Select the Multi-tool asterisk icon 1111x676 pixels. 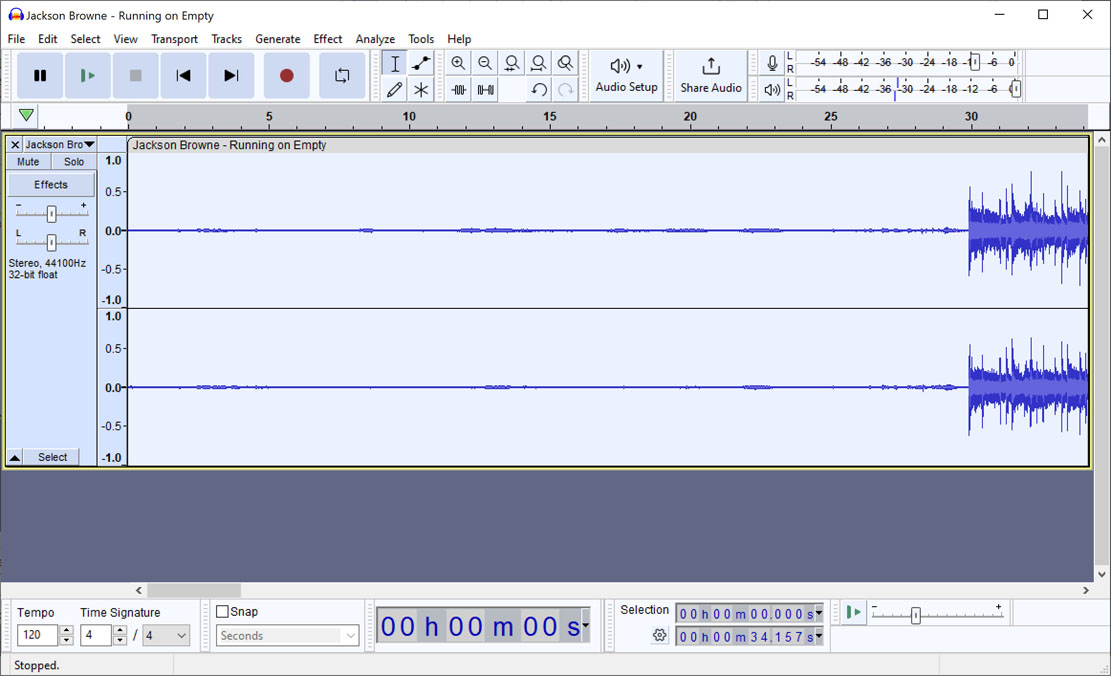(x=421, y=89)
